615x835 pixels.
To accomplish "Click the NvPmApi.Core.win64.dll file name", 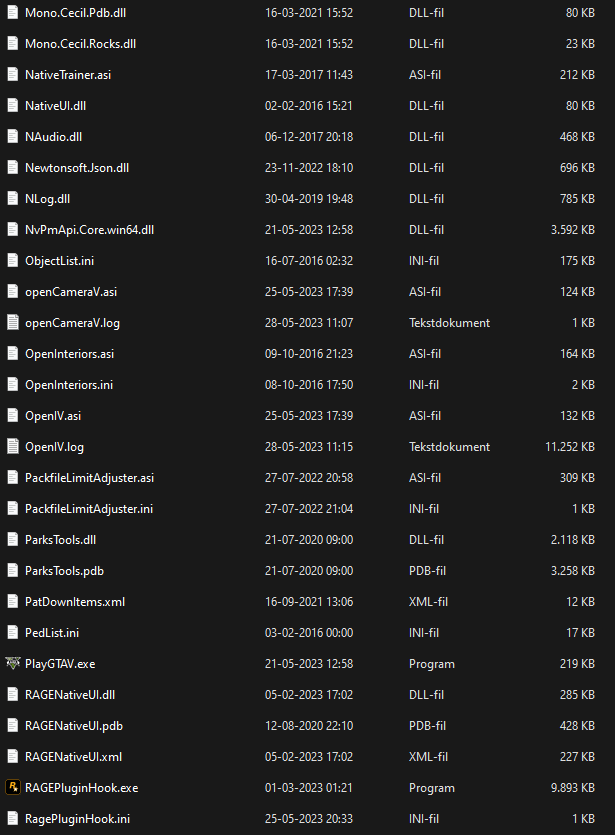I will coord(89,230).
